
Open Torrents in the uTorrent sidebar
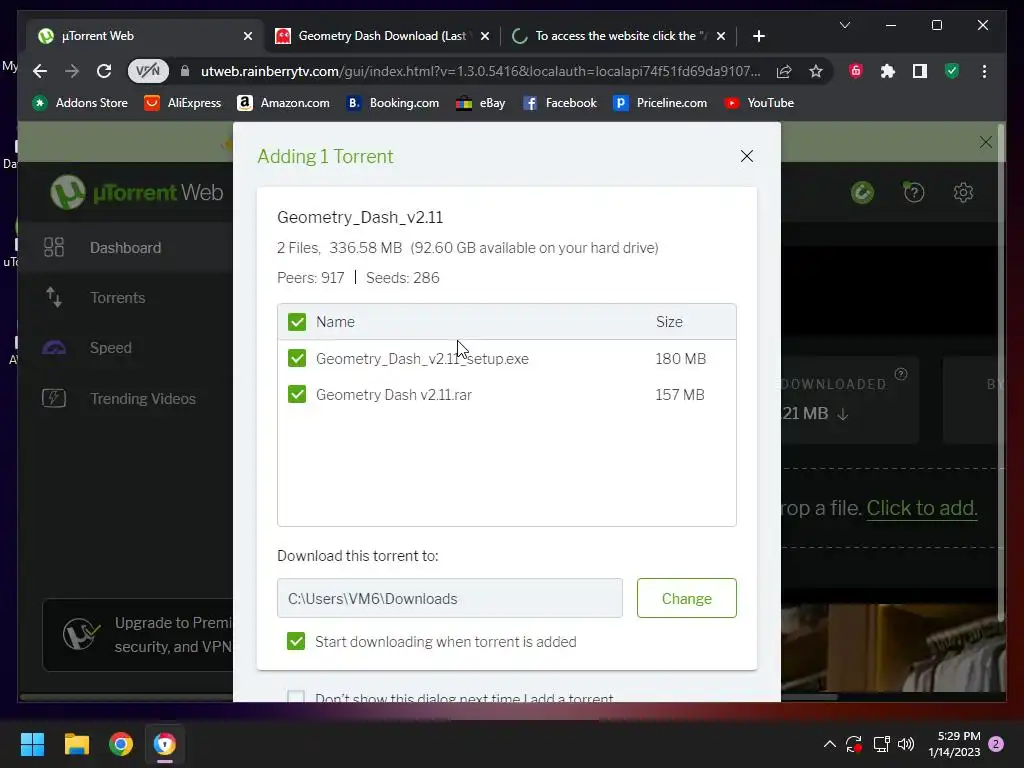coord(118,298)
